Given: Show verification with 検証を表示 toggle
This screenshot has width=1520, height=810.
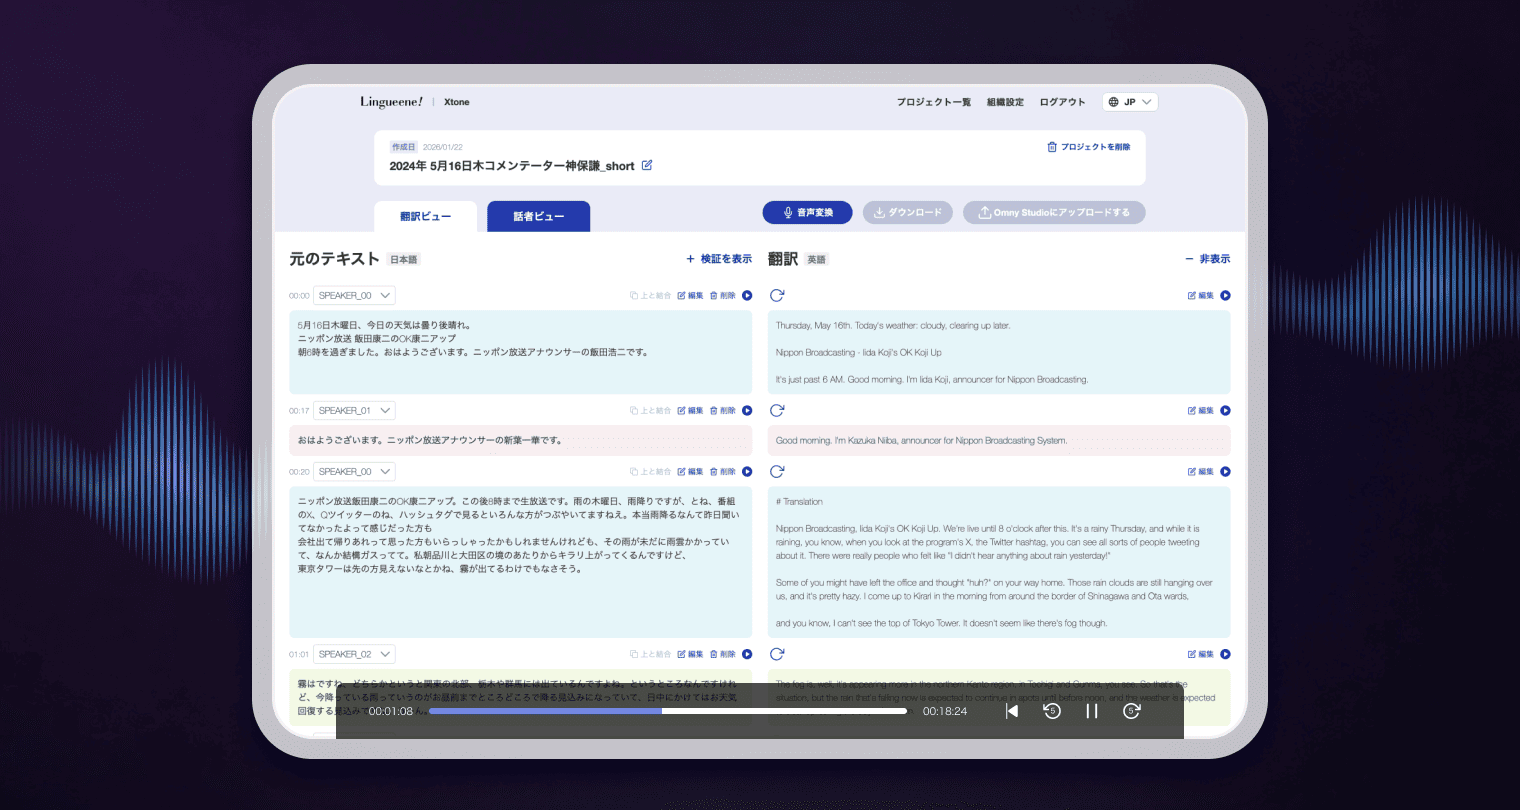Looking at the screenshot, I should pos(719,259).
